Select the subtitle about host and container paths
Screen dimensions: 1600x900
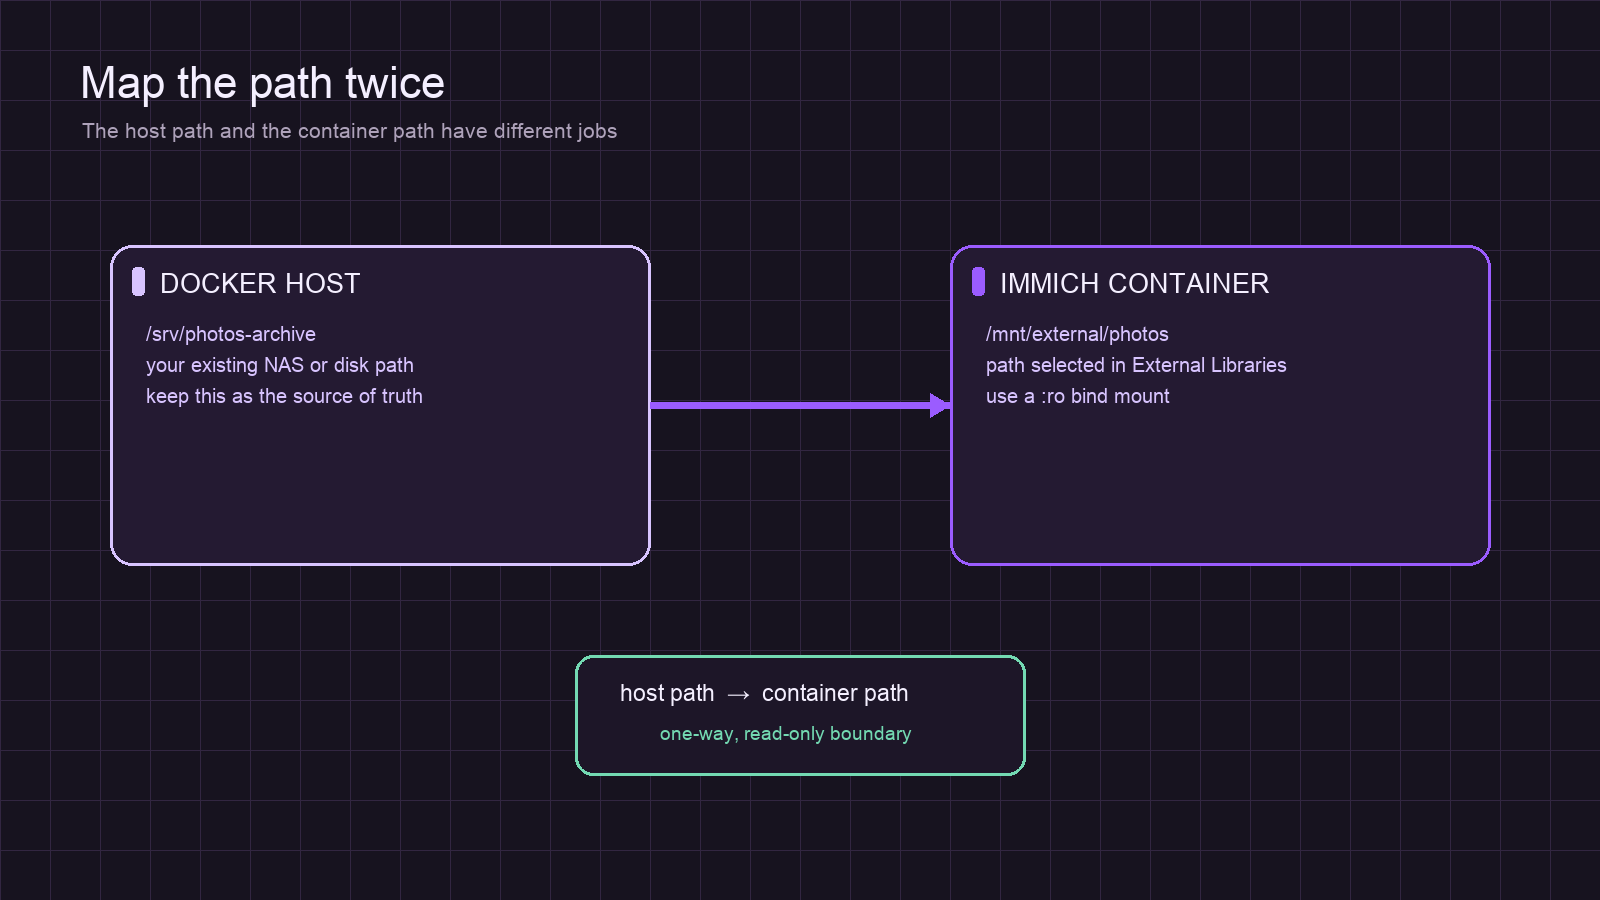tap(349, 131)
